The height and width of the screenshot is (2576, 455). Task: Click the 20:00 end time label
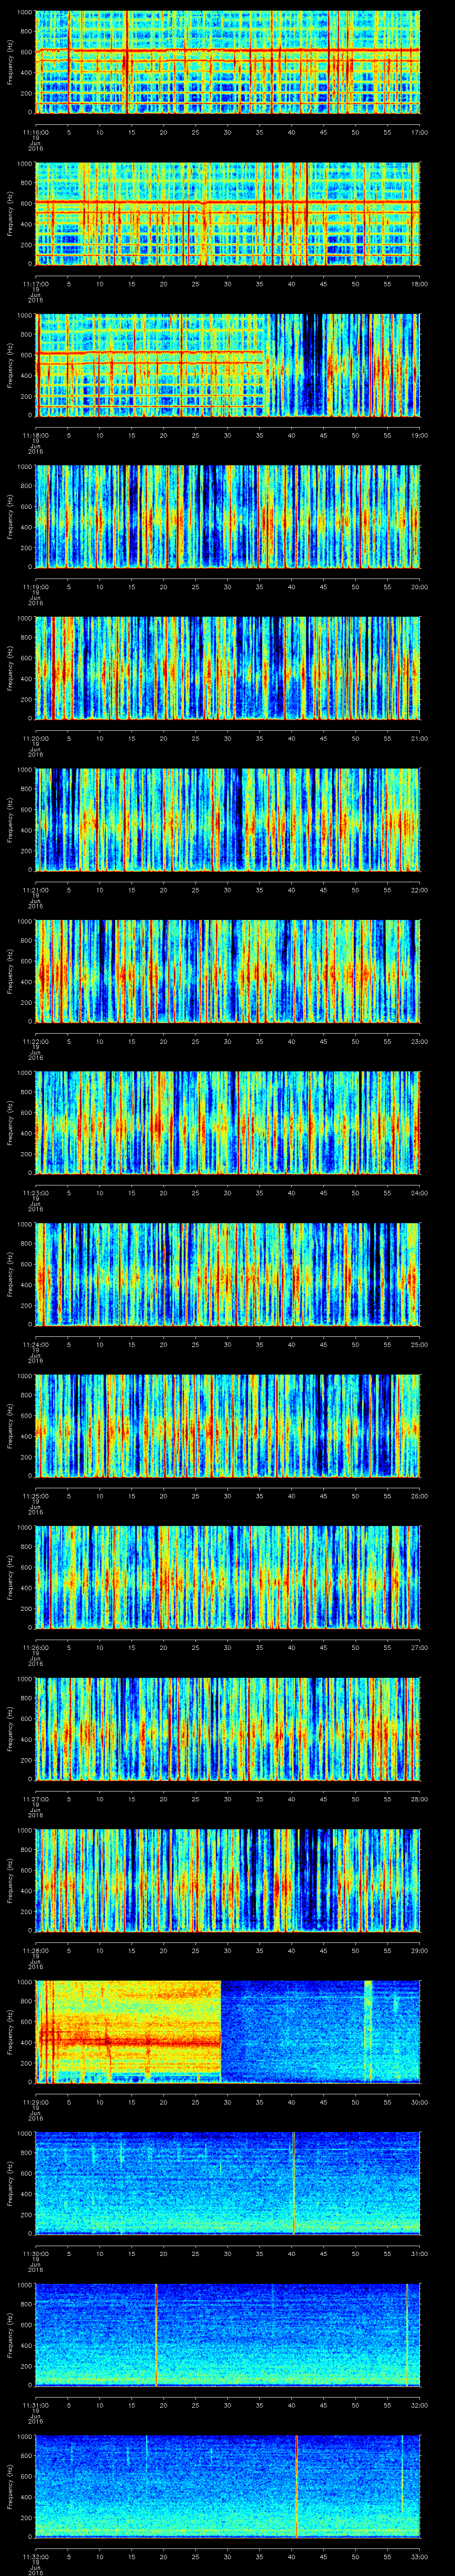click(419, 587)
